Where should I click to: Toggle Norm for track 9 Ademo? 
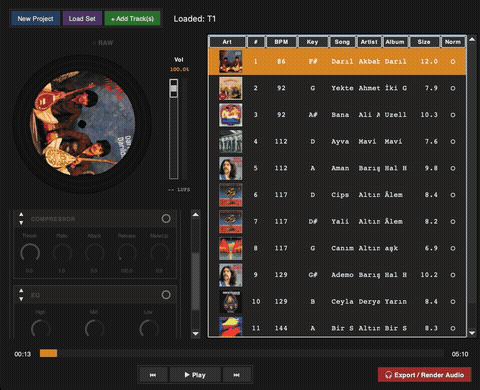pyautogui.click(x=453, y=275)
